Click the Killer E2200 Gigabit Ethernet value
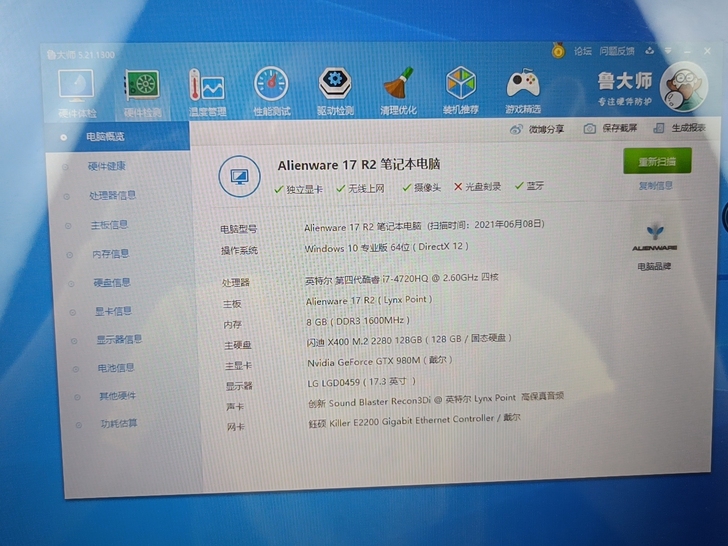 [x=415, y=421]
